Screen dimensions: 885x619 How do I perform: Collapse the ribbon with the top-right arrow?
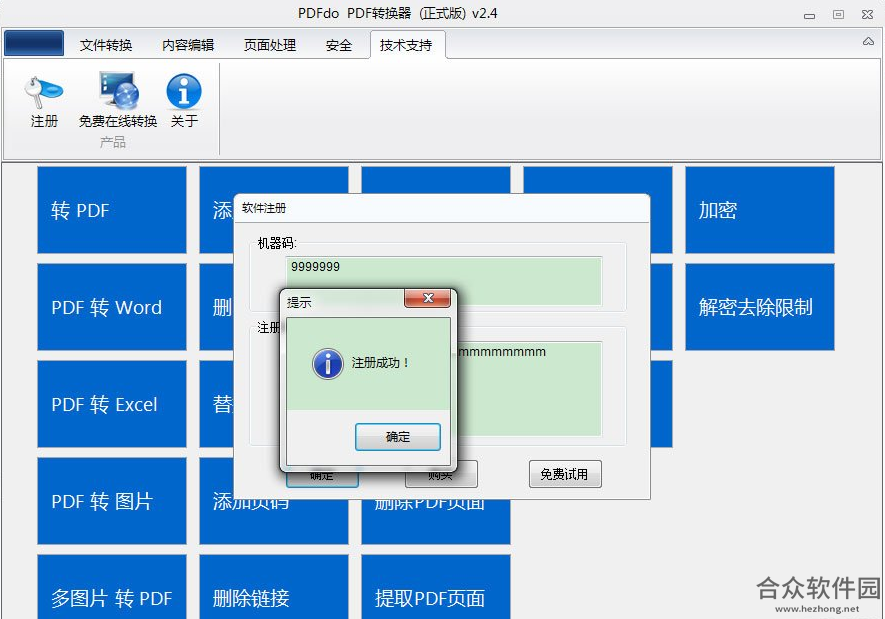[x=868, y=41]
